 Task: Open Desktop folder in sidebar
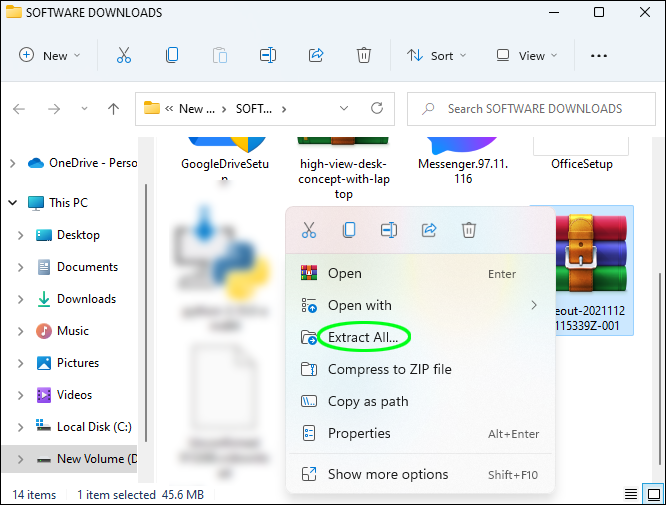pyautogui.click(x=68, y=235)
